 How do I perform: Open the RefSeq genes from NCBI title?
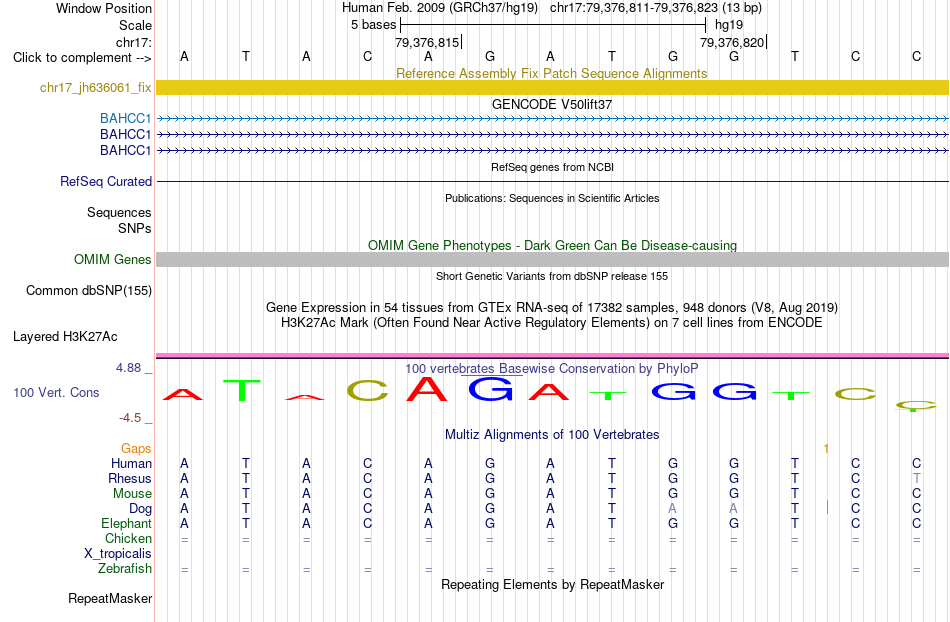(553, 167)
